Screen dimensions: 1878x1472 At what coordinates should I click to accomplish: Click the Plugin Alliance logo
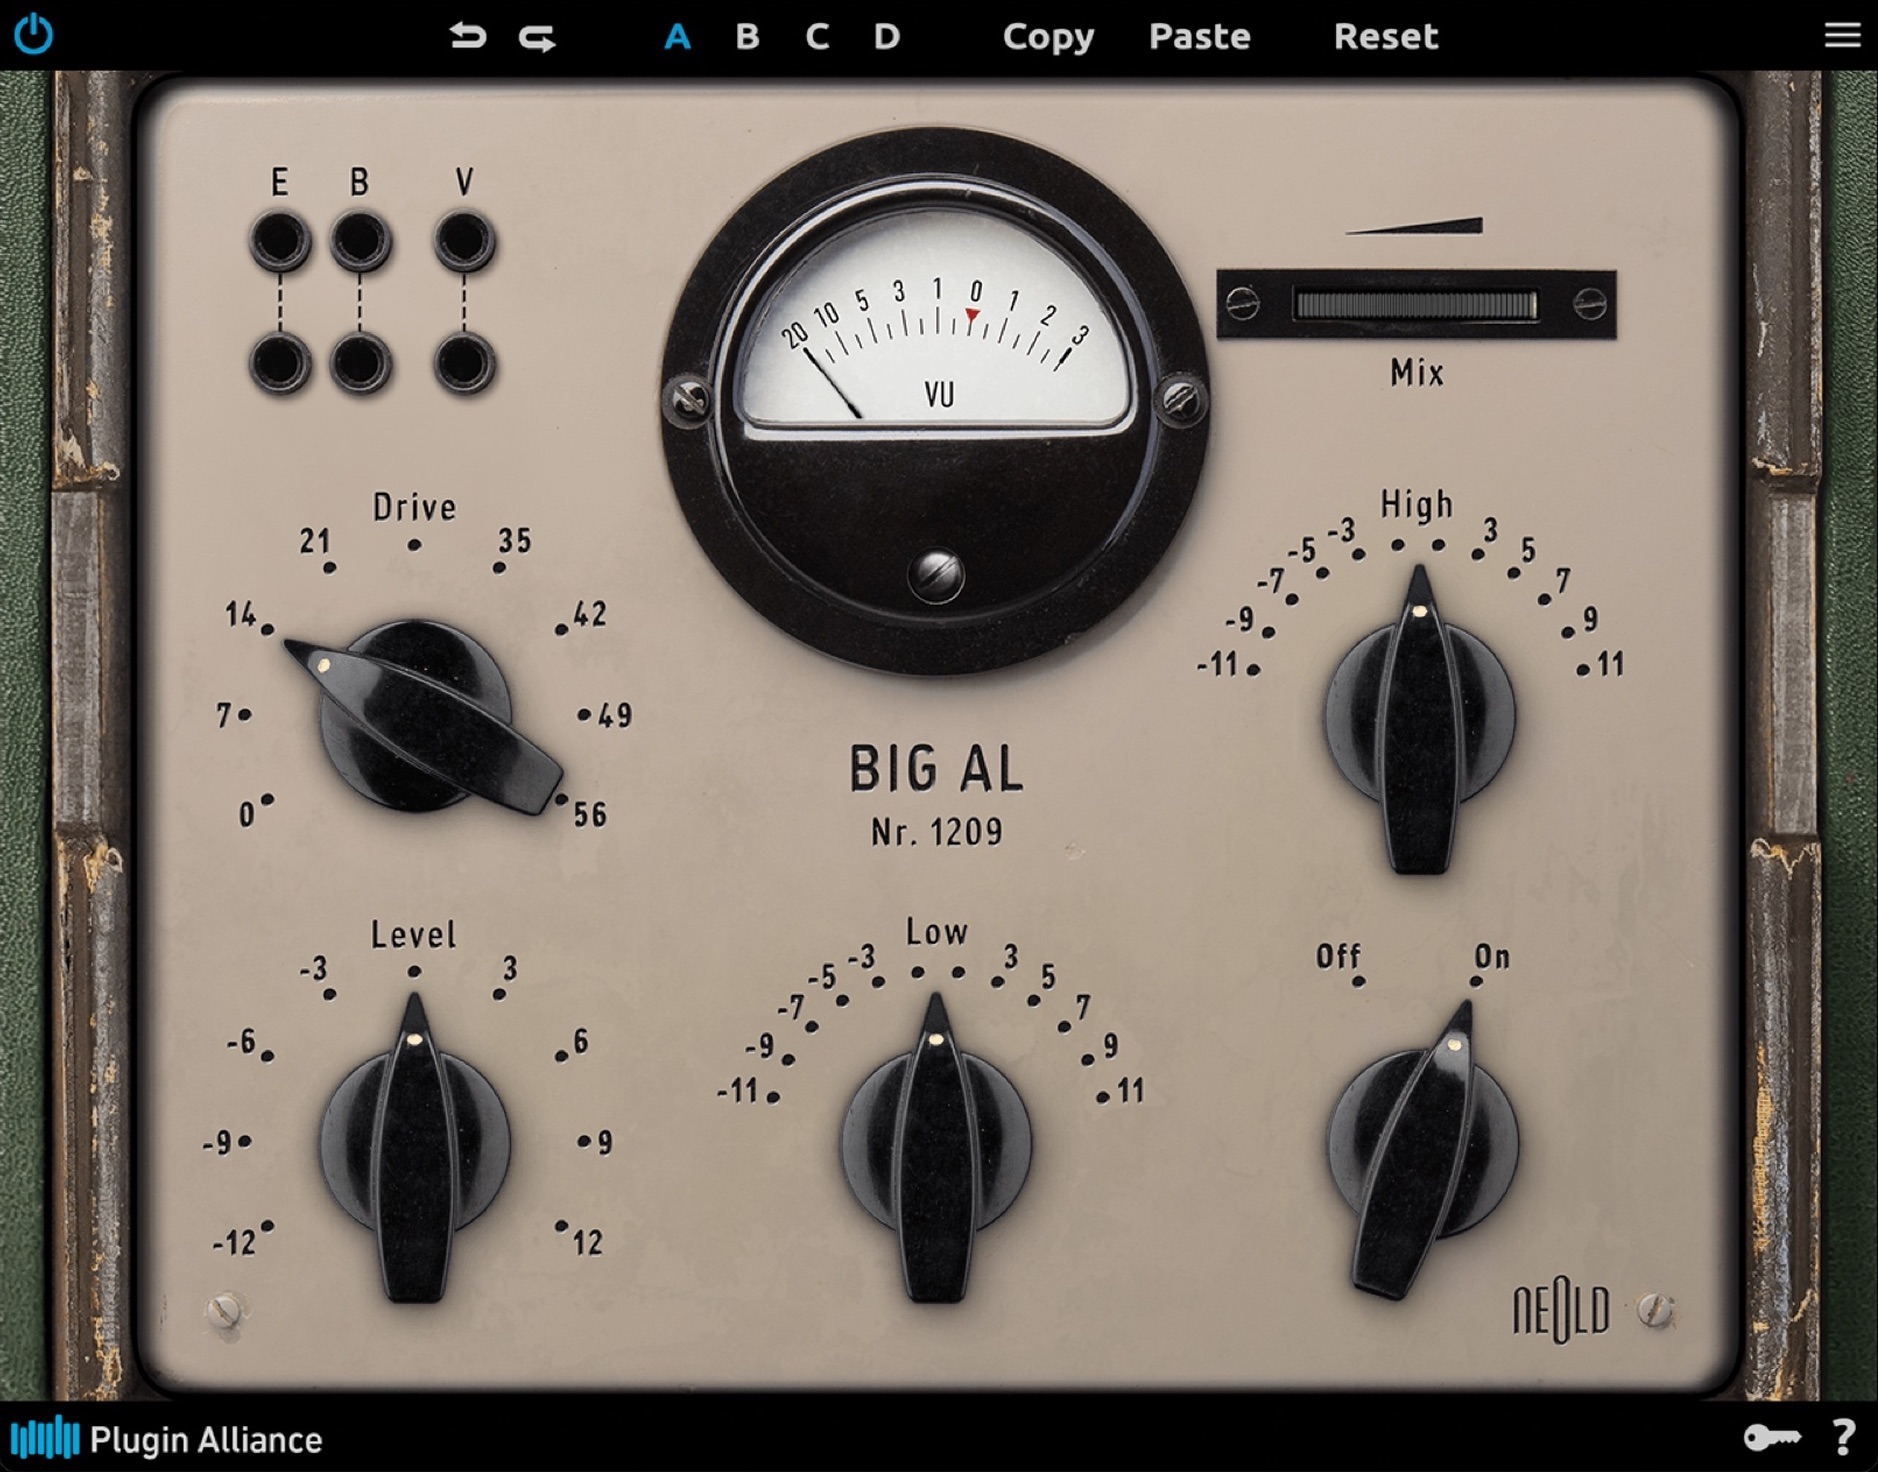167,1439
